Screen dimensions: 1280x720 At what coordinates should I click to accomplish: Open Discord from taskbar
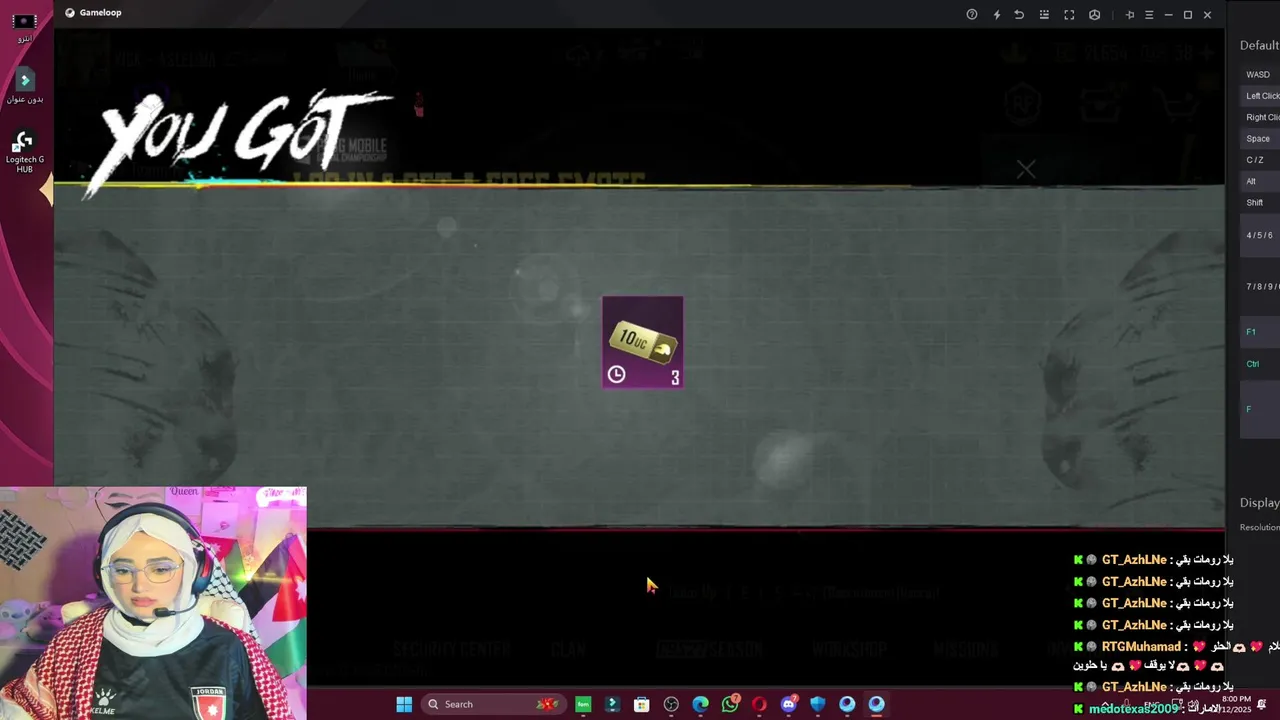(x=788, y=704)
